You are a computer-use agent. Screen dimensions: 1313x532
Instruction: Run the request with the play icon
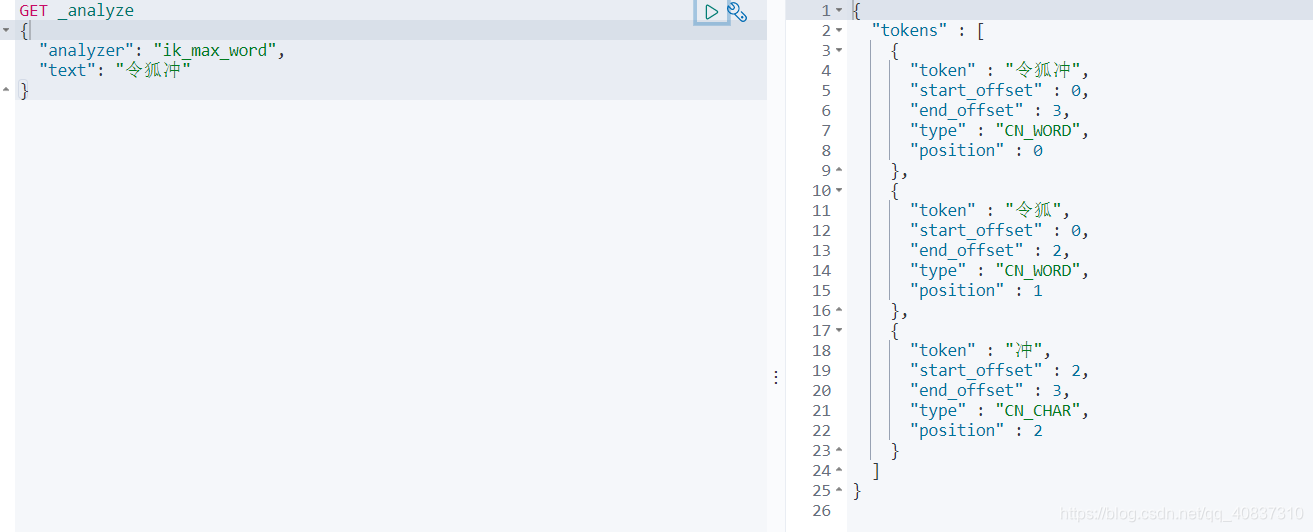point(711,12)
